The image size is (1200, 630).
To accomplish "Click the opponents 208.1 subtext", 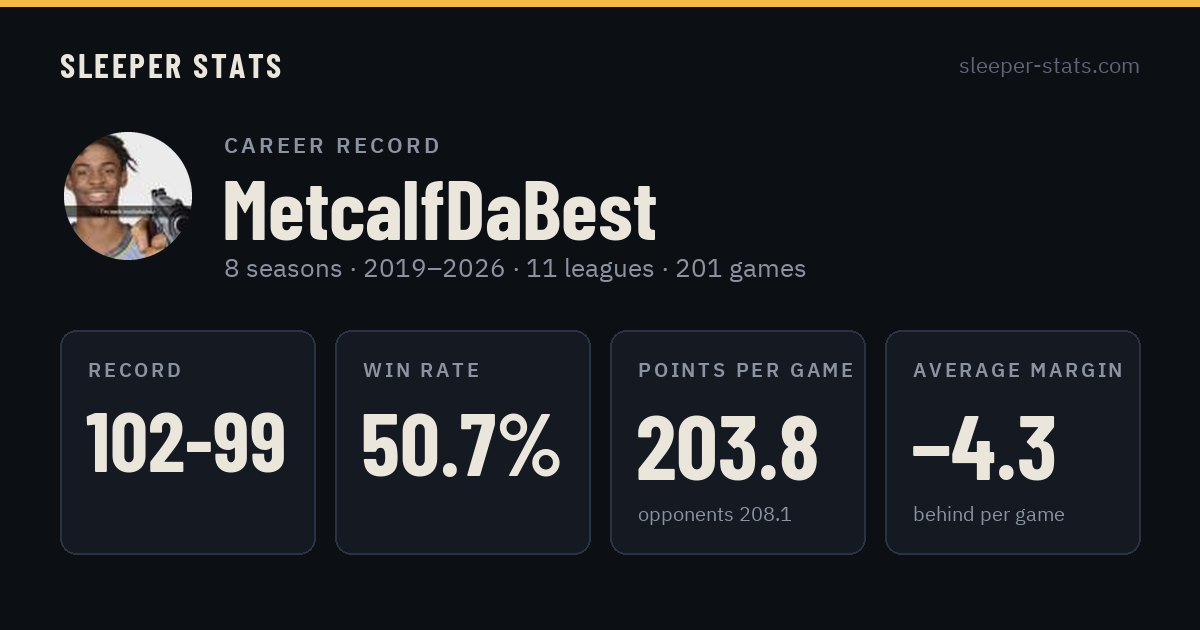I will [x=714, y=515].
